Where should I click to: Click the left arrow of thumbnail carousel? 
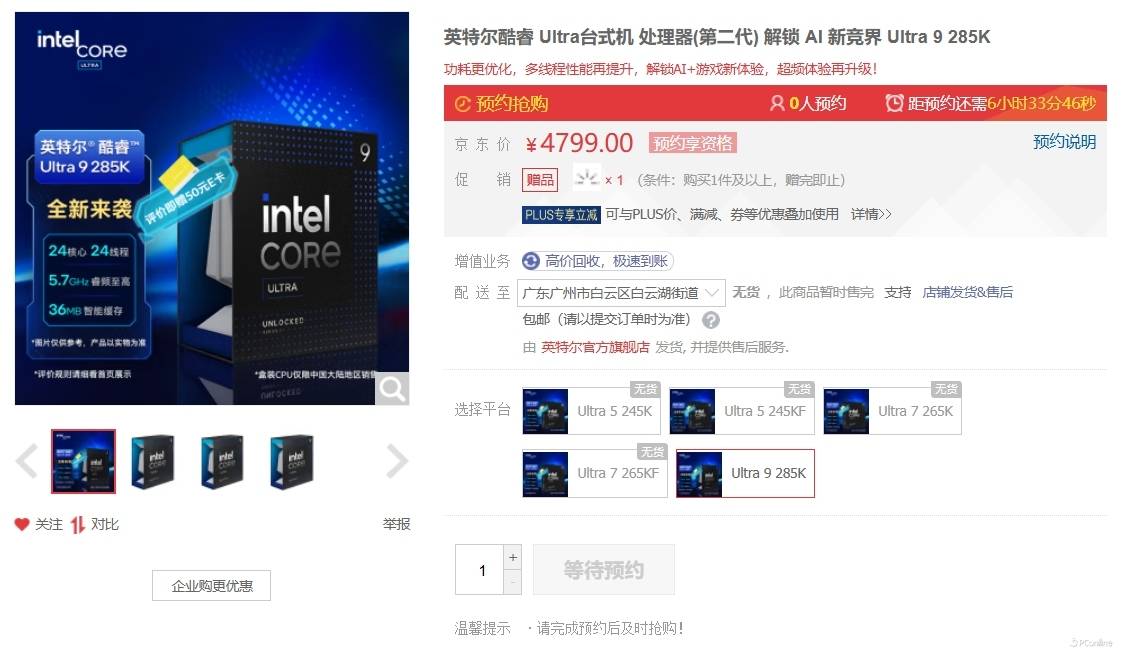pos(27,461)
